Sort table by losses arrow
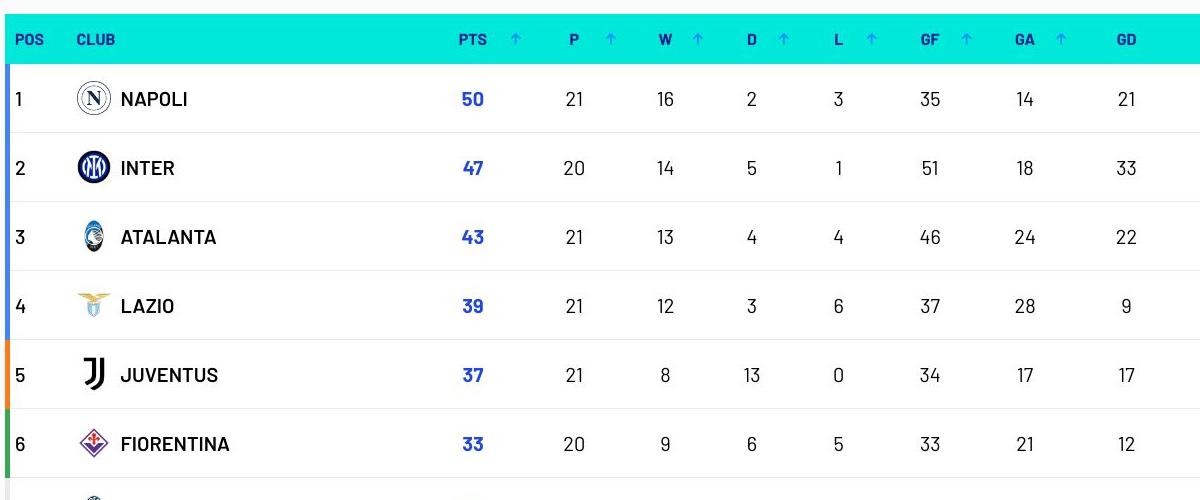The image size is (1200, 500). click(872, 39)
